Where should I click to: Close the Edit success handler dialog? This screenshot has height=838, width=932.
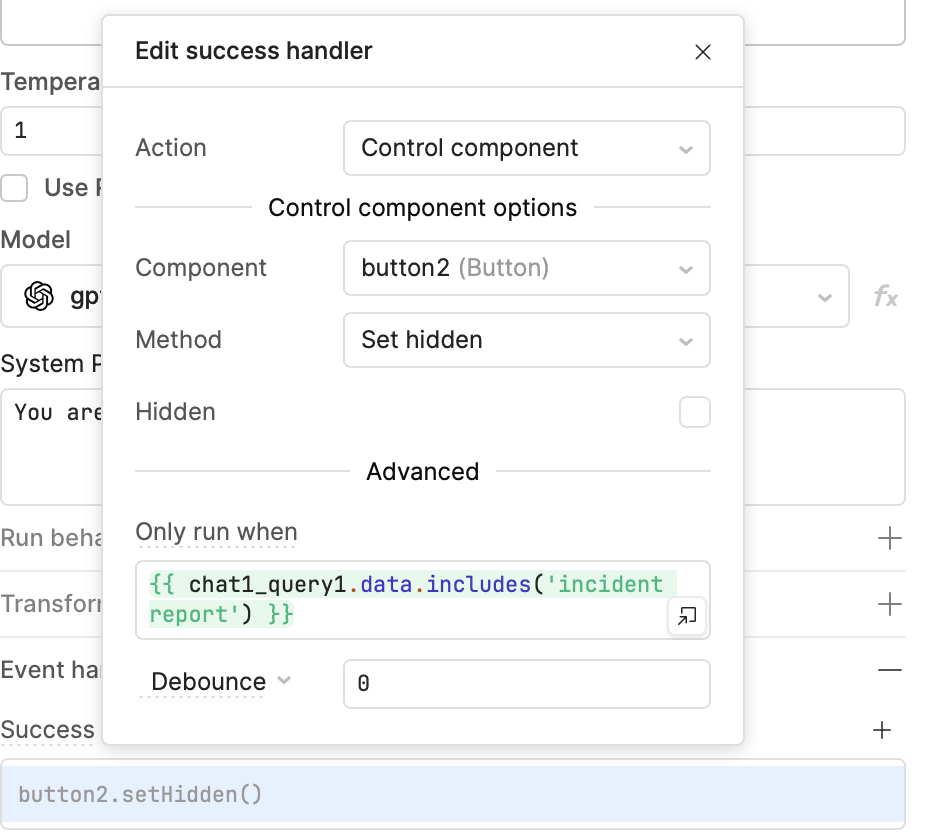703,53
